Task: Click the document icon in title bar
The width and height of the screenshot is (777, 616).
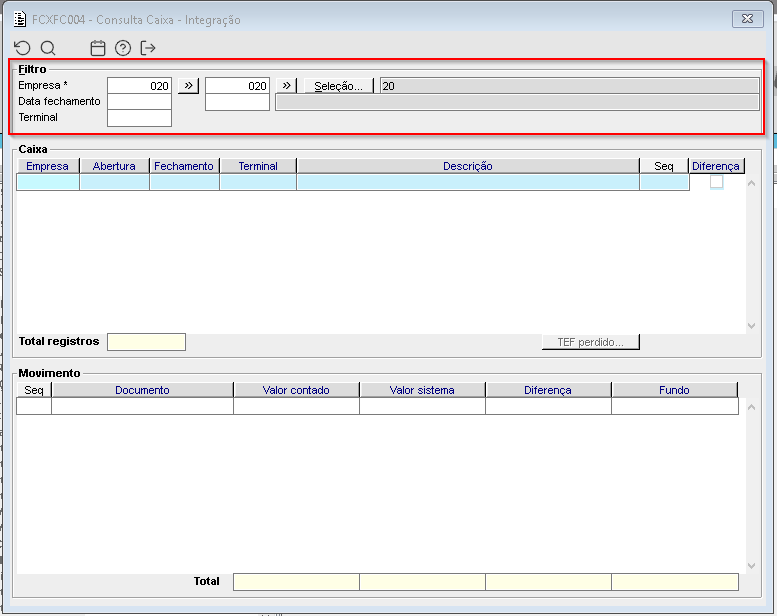Action: (x=20, y=19)
